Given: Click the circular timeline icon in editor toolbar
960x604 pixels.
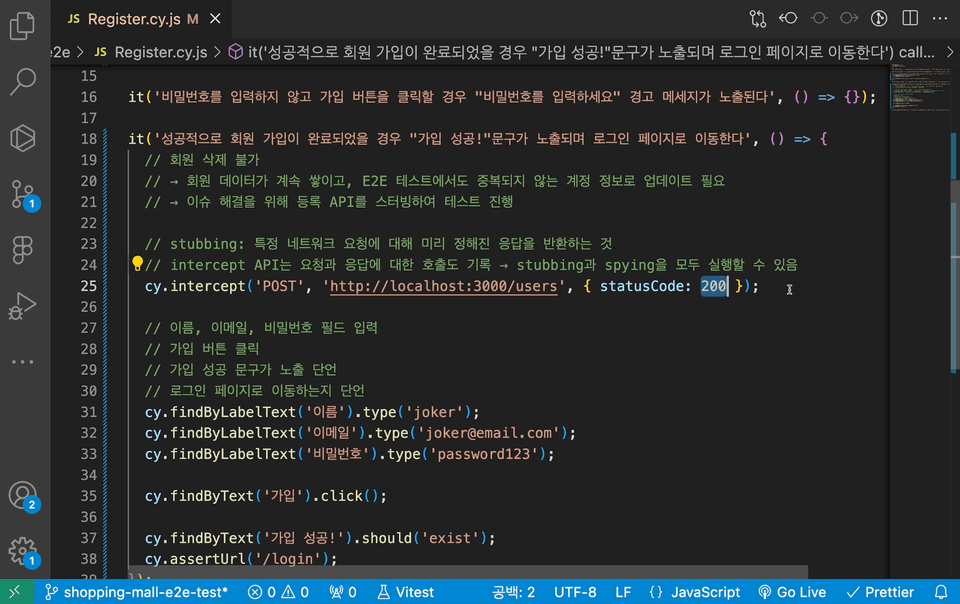Looking at the screenshot, I should pyautogui.click(x=879, y=18).
